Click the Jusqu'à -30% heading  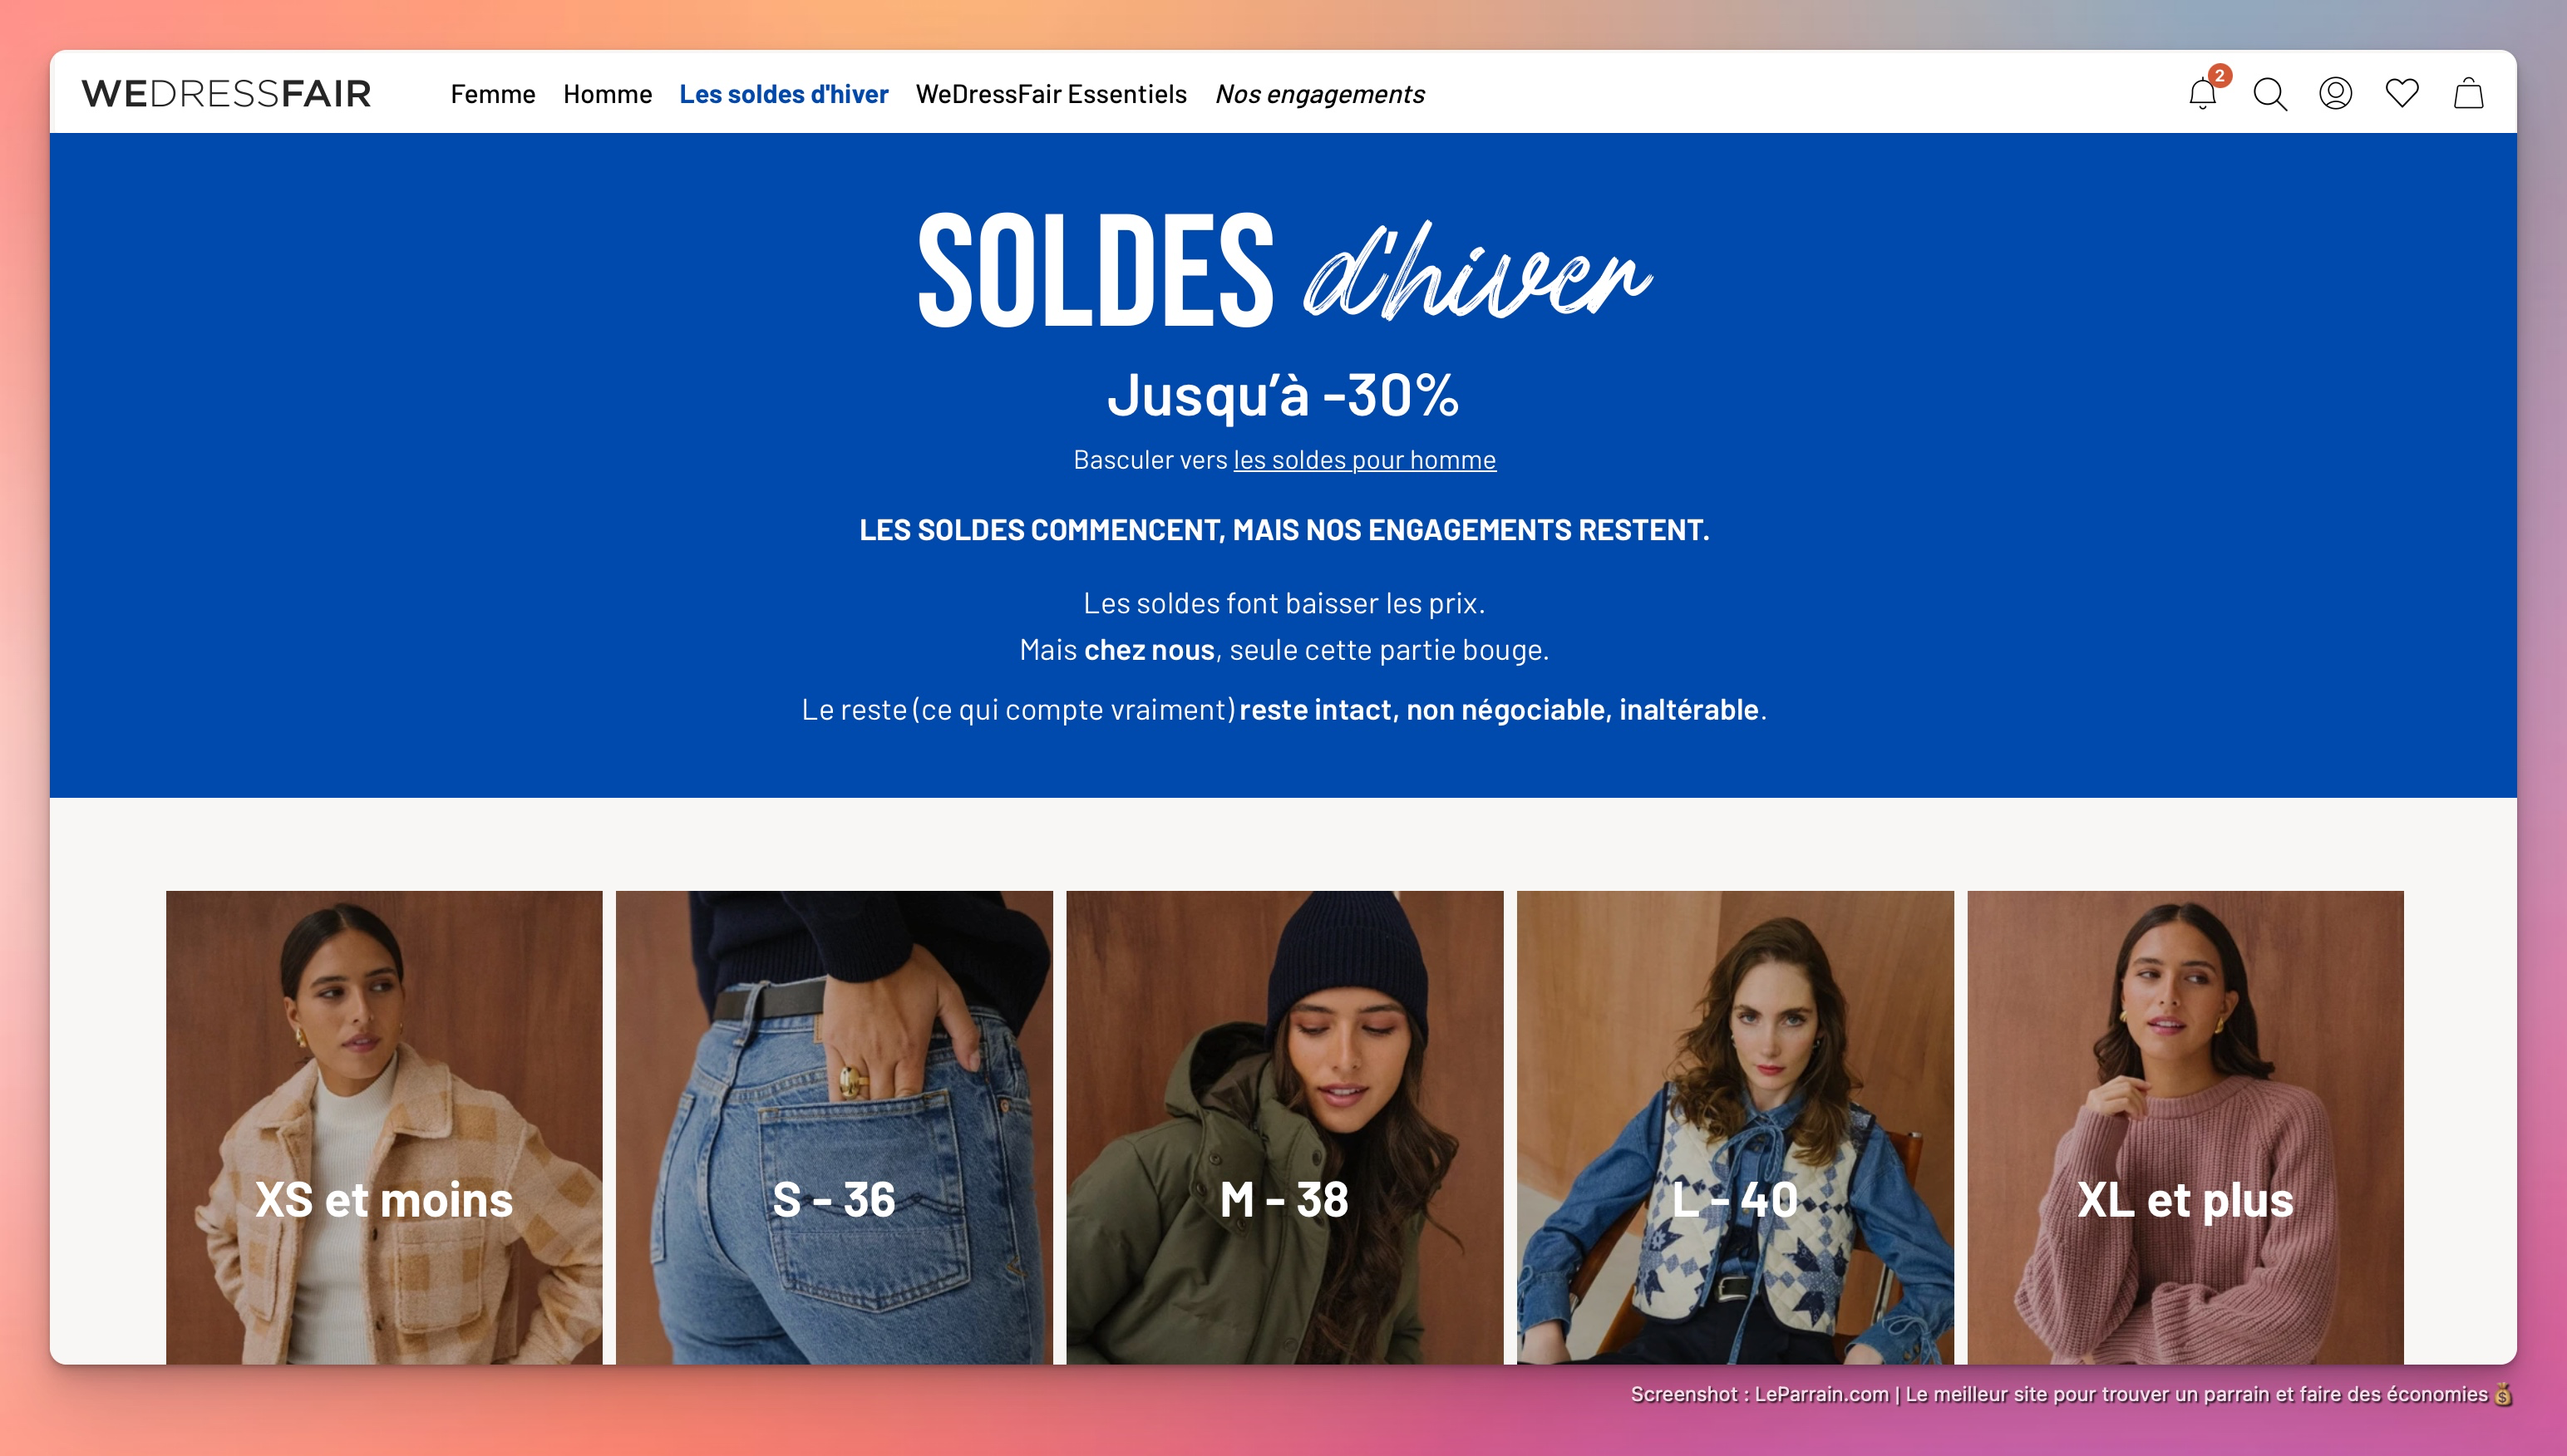point(1284,395)
